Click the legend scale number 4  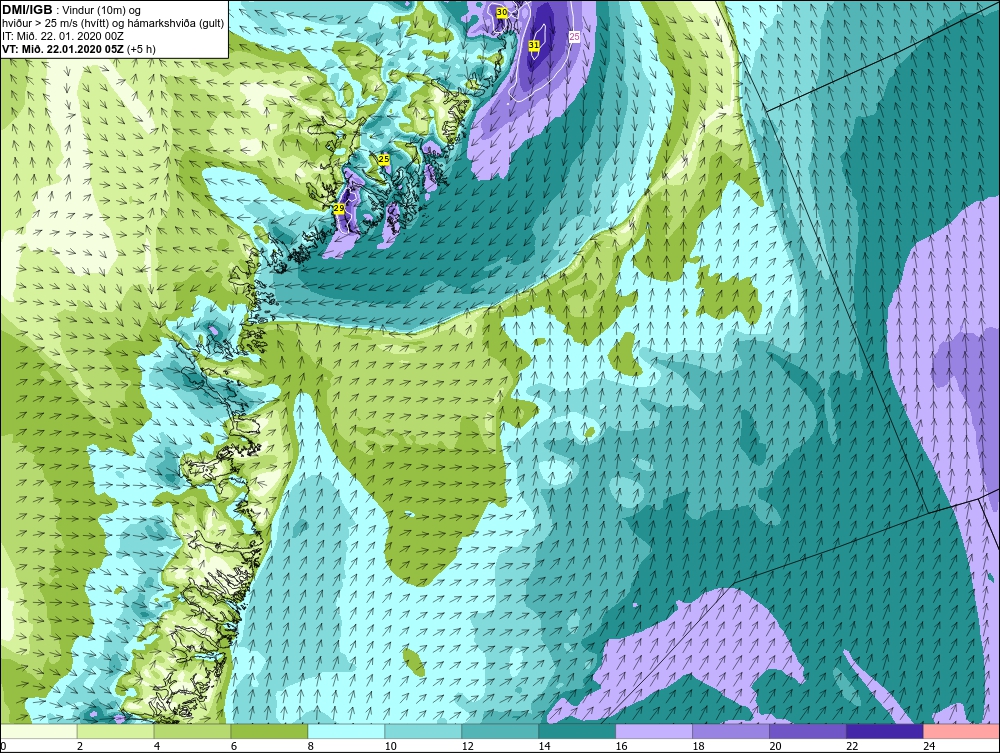(157, 746)
